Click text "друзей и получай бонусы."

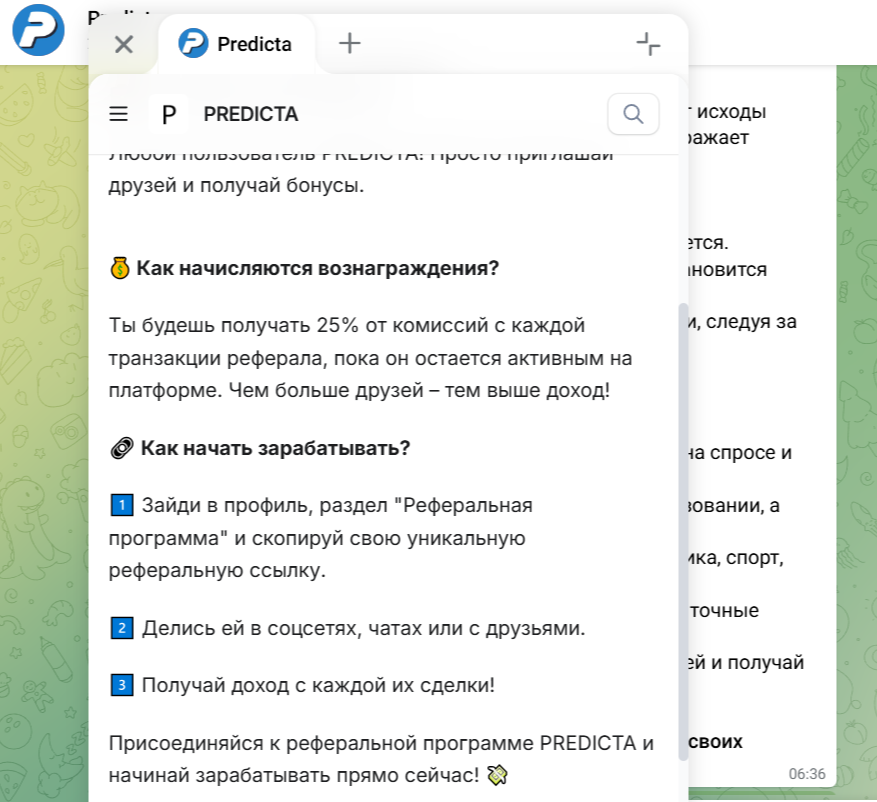(236, 185)
